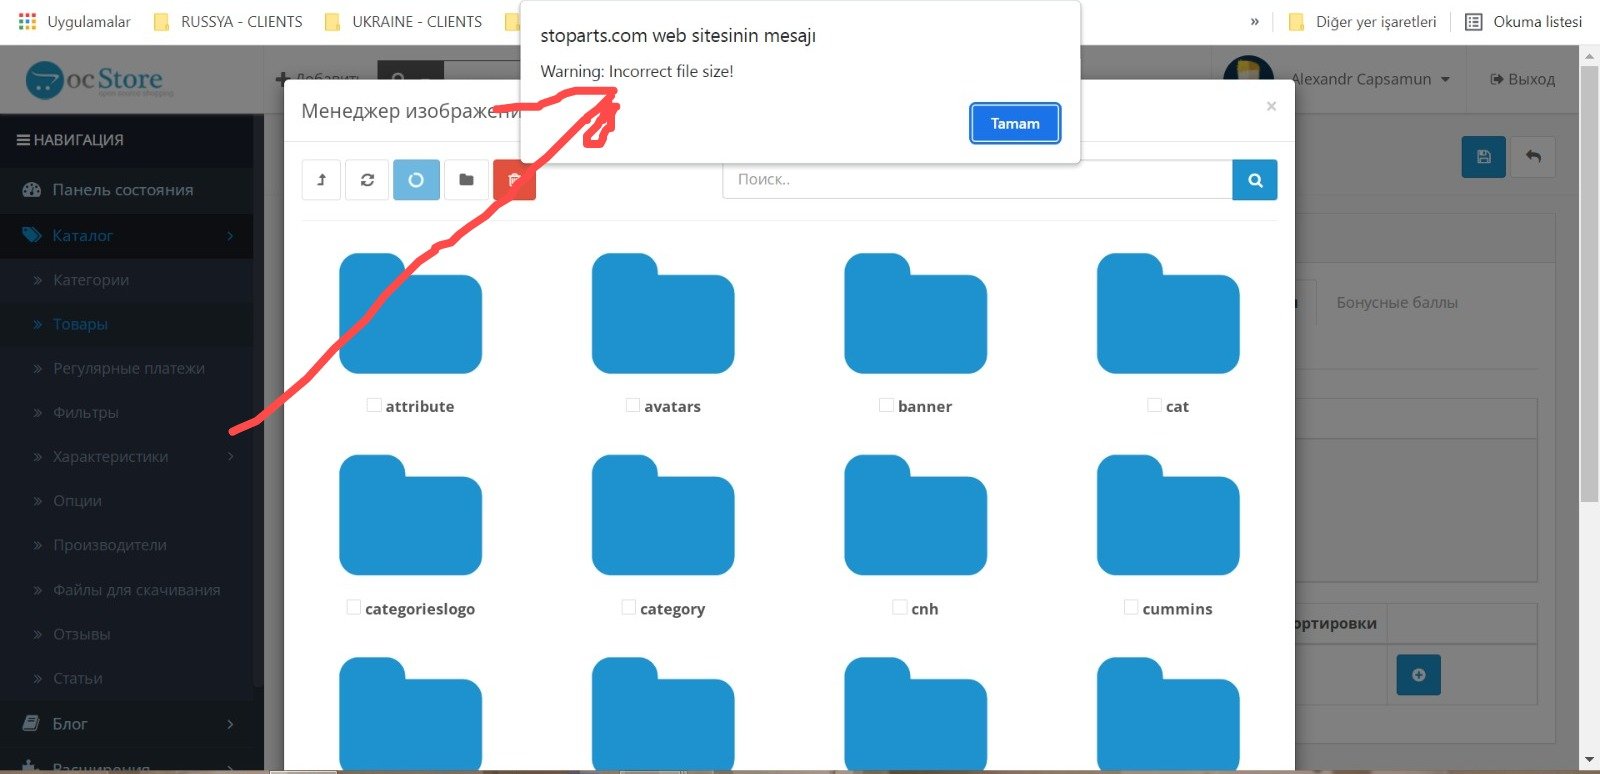Open Опции in the sidebar

pos(77,501)
